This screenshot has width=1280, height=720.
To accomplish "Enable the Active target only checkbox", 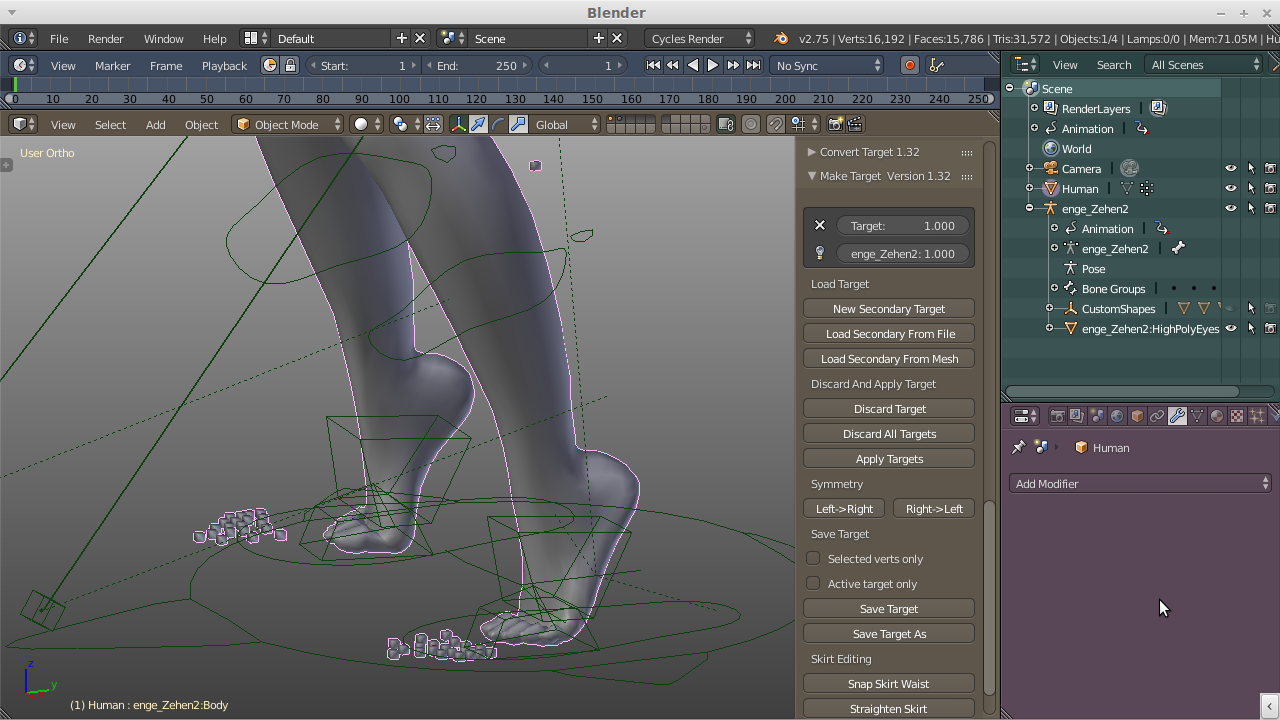I will [813, 583].
